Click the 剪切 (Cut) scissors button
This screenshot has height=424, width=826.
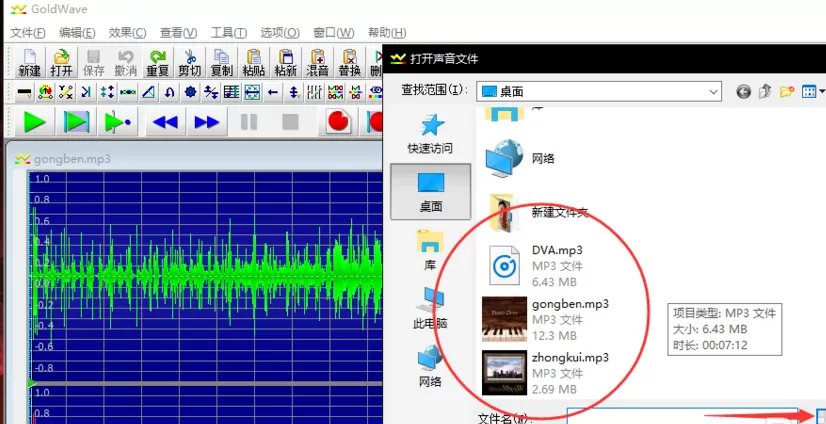click(x=190, y=63)
